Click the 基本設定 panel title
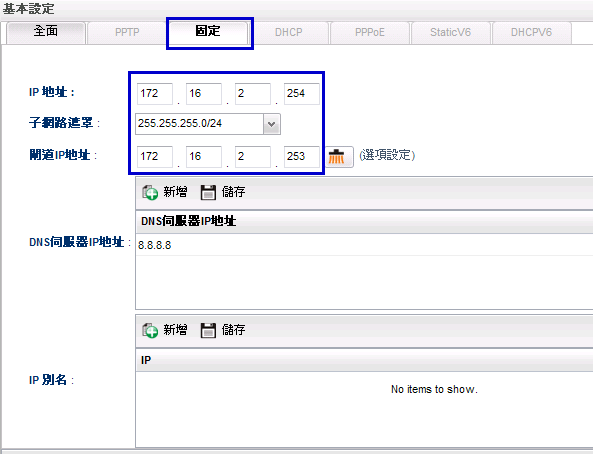Viewport: 593px width, 454px height. [x=29, y=9]
